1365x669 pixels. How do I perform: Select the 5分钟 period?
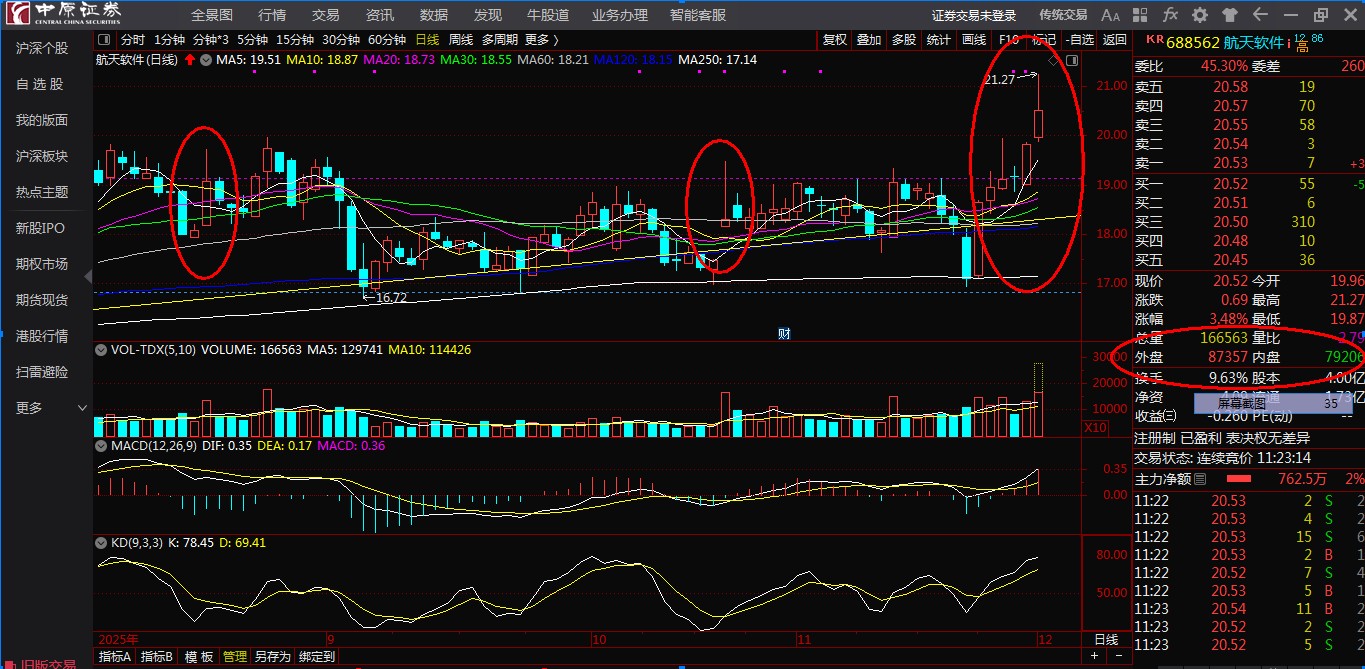click(x=253, y=40)
